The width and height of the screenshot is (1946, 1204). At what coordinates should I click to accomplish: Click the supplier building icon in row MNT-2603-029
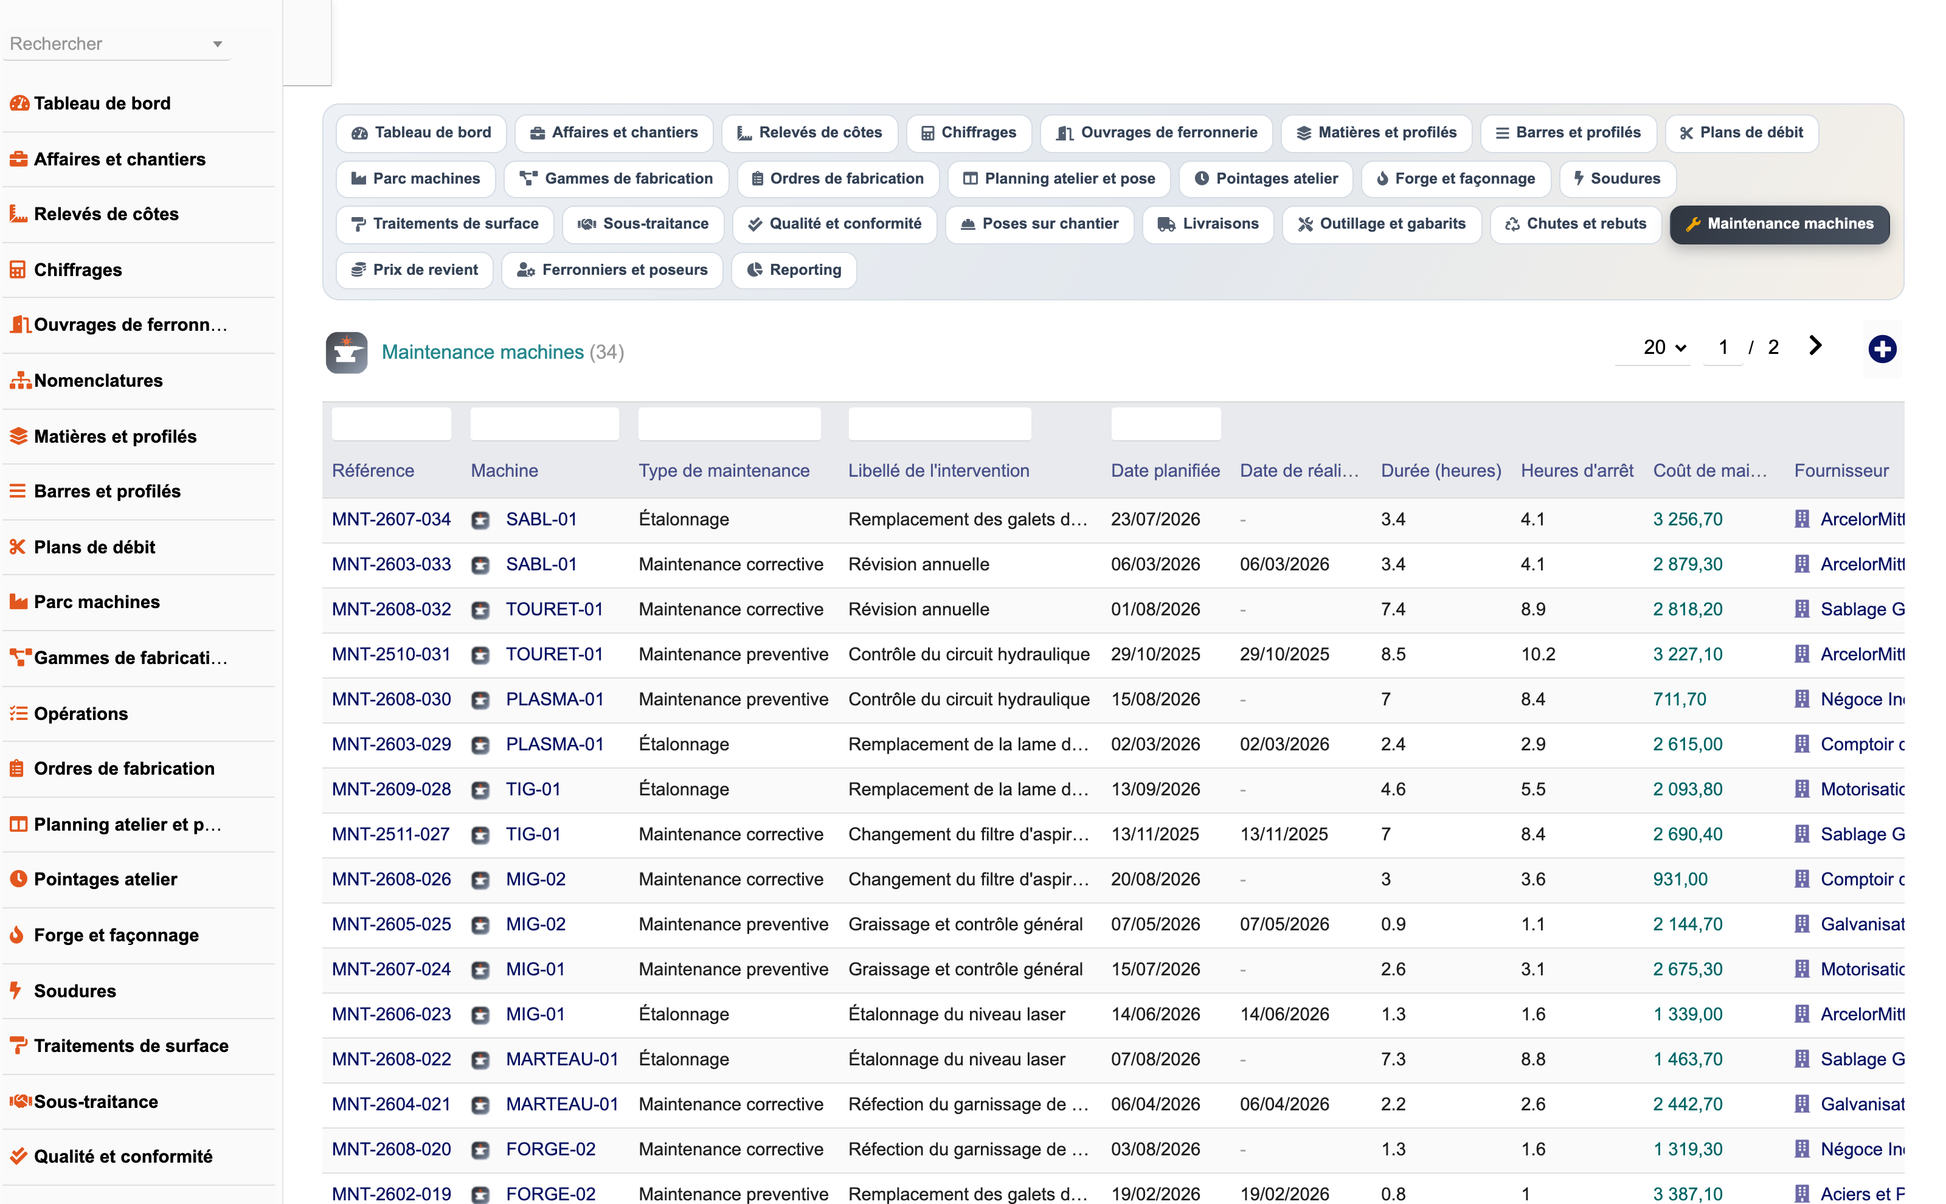tap(1802, 744)
